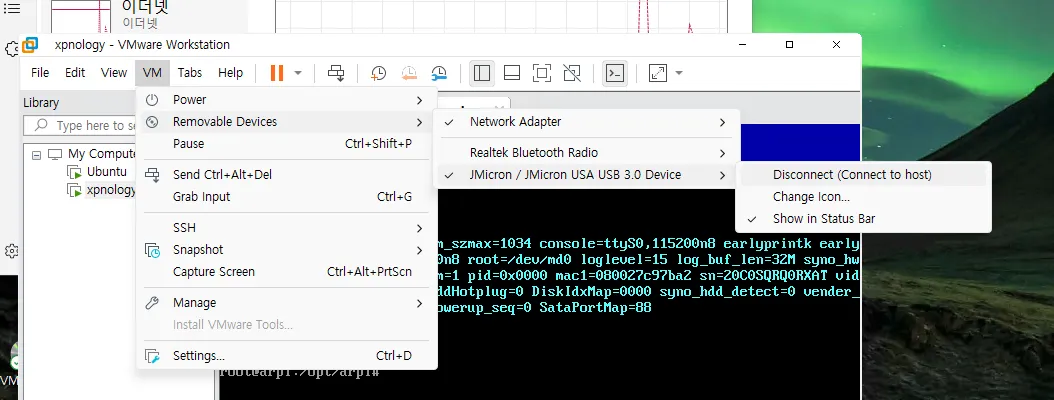Maximize the VMware Workstation window
1054x400 pixels.
click(x=789, y=45)
